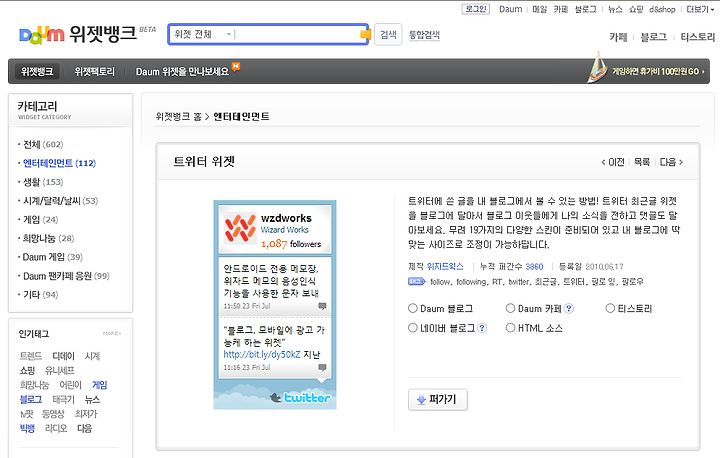The image size is (720, 458).
Task: Click MORE link in 인기태그
Action: pos(112,334)
